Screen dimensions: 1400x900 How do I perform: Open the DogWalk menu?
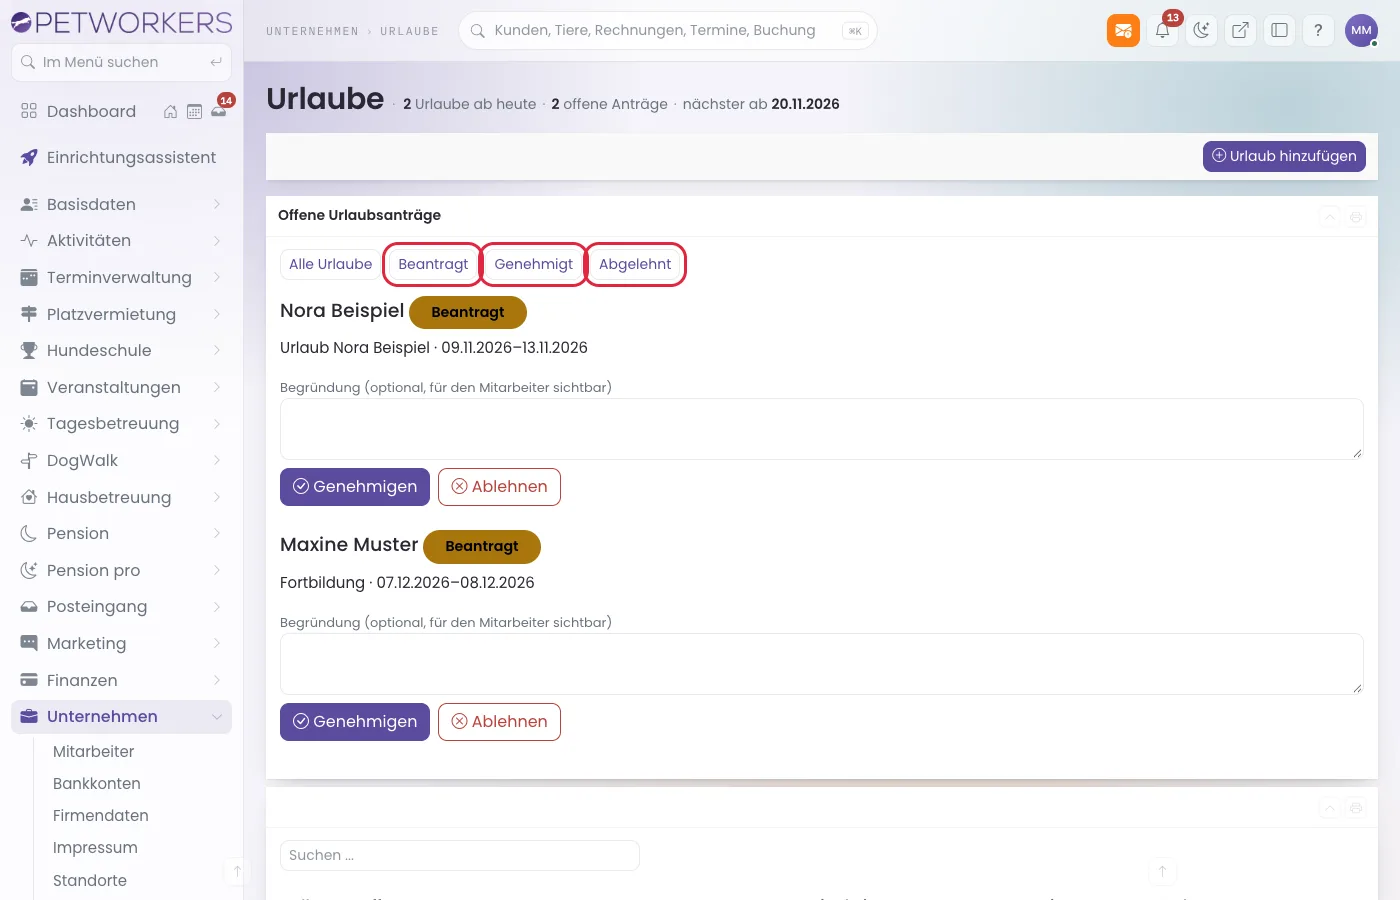(x=121, y=461)
